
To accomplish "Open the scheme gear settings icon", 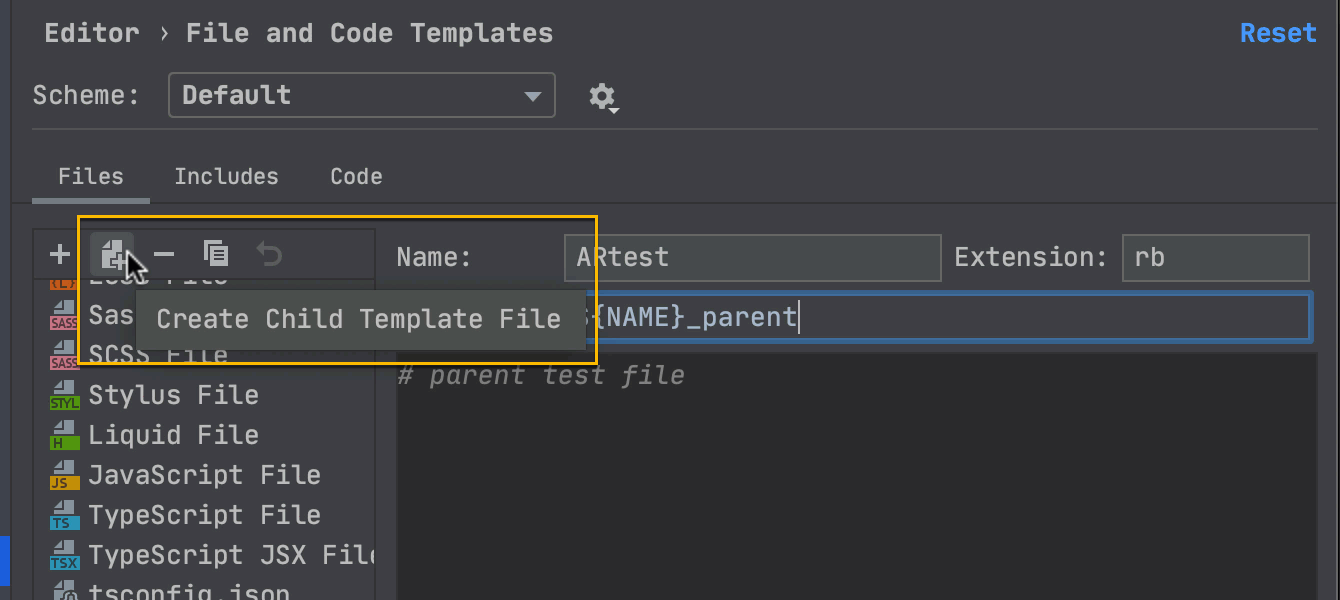I will [x=603, y=97].
